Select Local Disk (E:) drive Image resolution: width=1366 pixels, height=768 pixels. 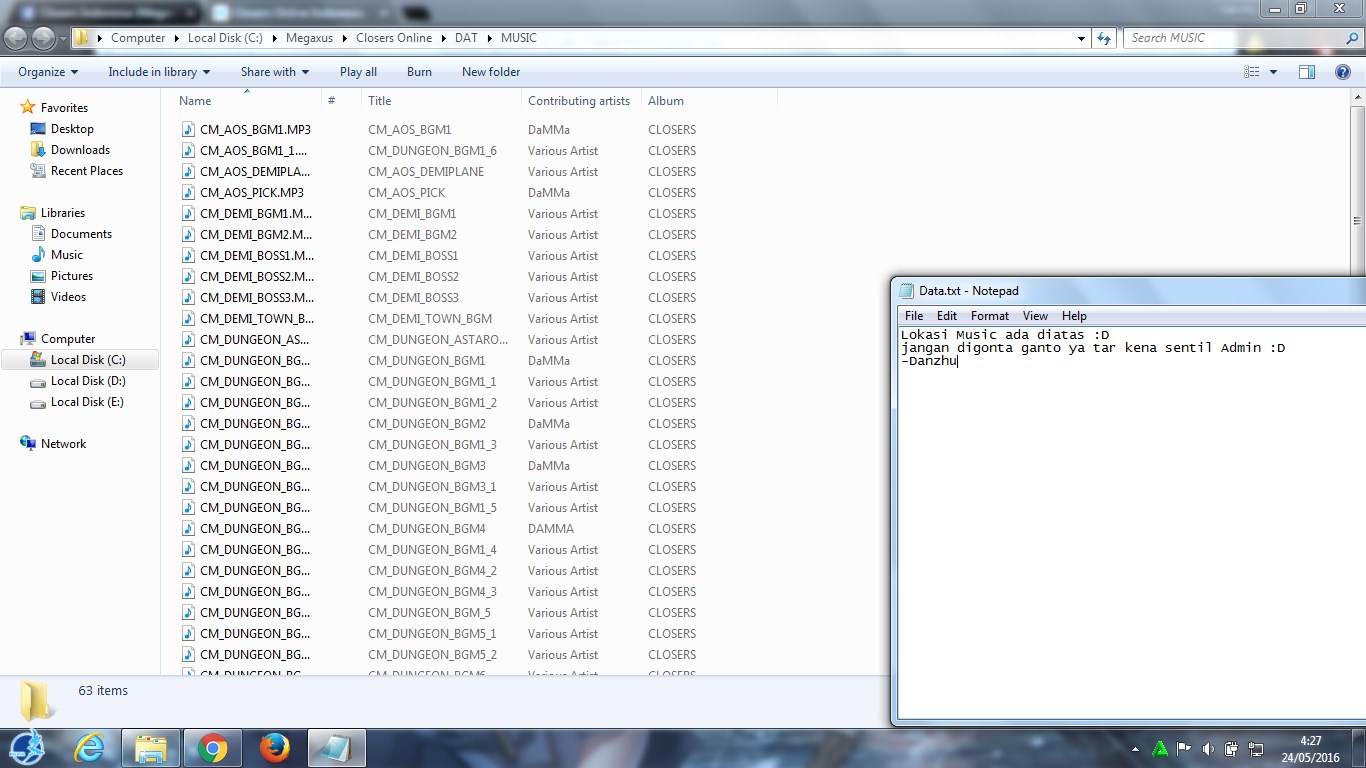click(x=88, y=402)
